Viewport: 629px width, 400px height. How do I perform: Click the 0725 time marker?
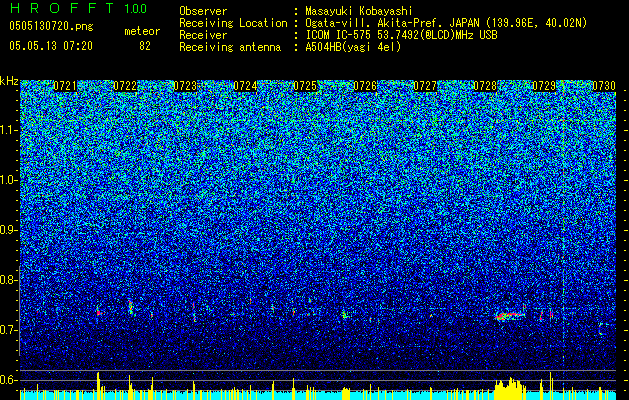point(305,86)
